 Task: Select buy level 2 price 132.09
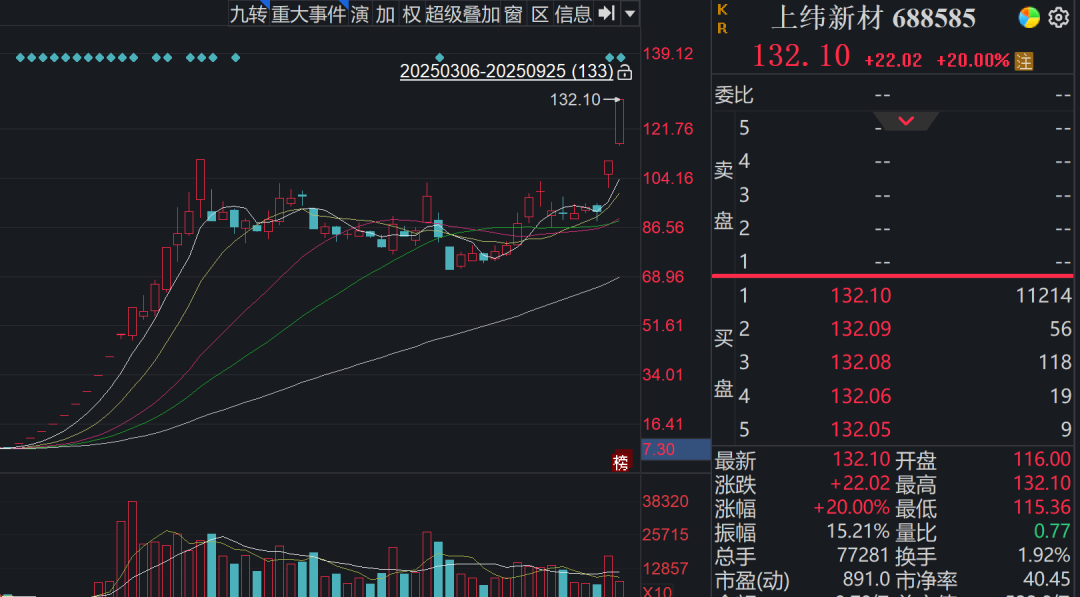click(861, 329)
